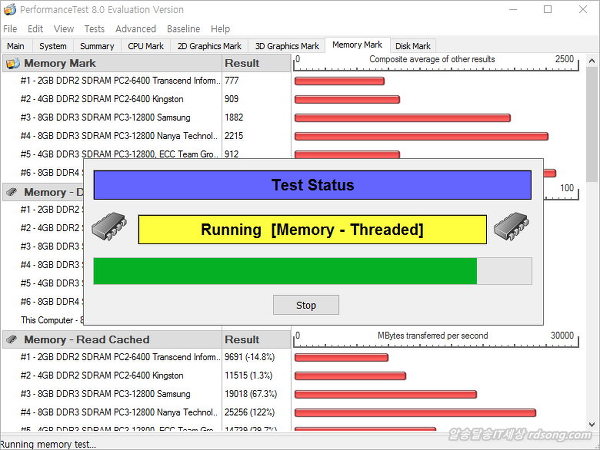Select Memory Mark row #1 2GB DDR2 Transcend

pos(121,81)
